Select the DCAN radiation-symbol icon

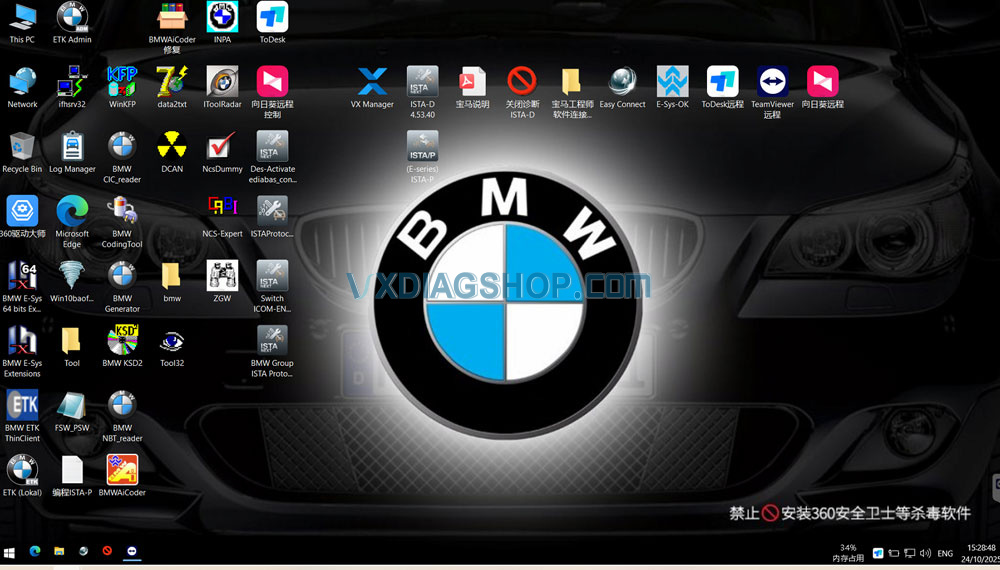click(x=172, y=147)
